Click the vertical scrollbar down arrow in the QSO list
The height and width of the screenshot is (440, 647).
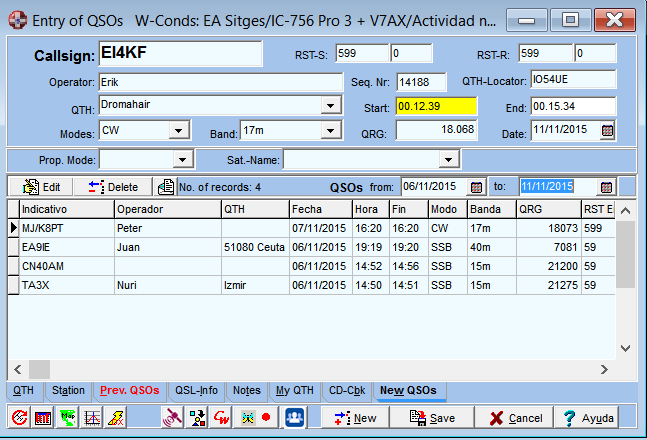626,348
